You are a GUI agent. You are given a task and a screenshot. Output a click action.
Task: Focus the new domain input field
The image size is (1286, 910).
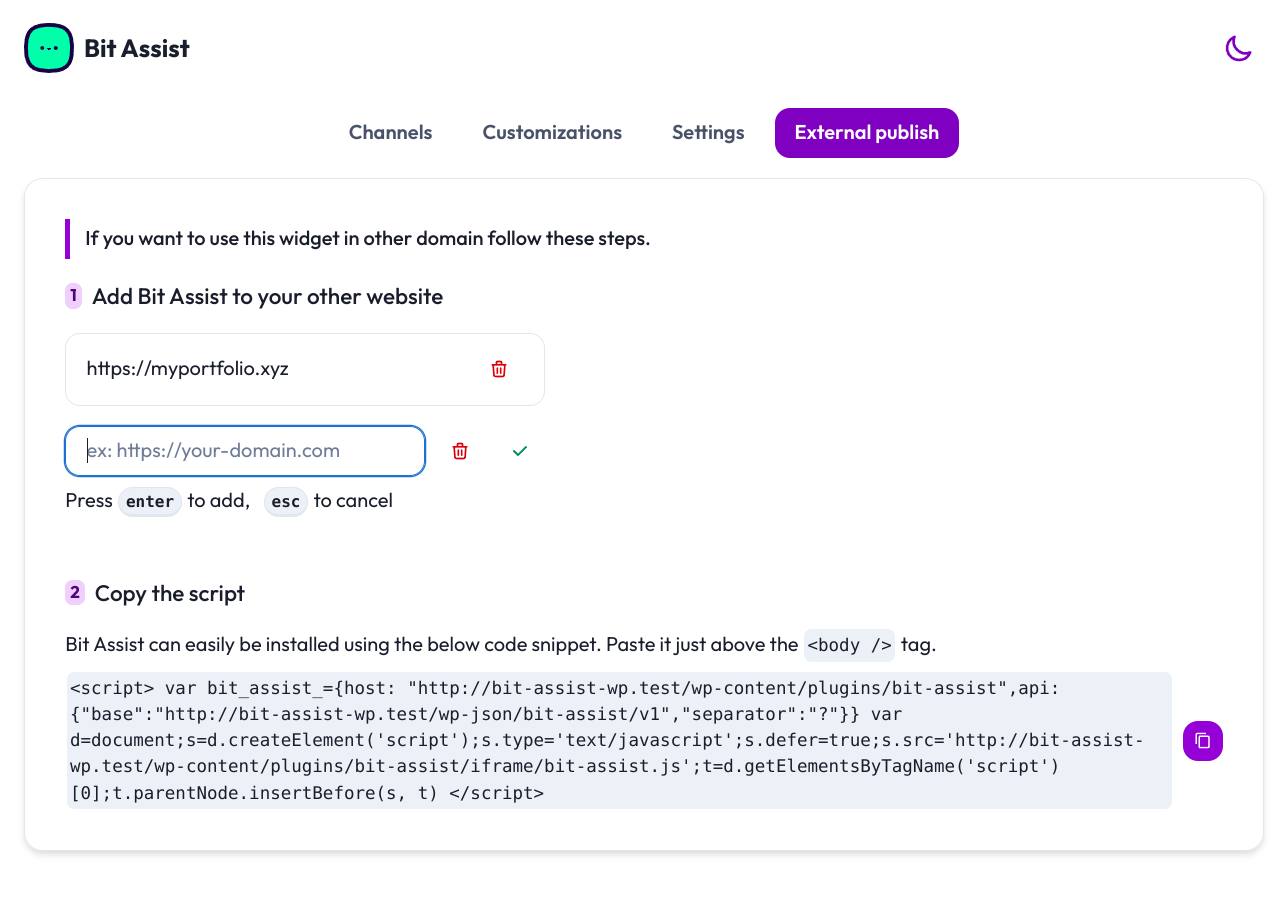tap(245, 451)
